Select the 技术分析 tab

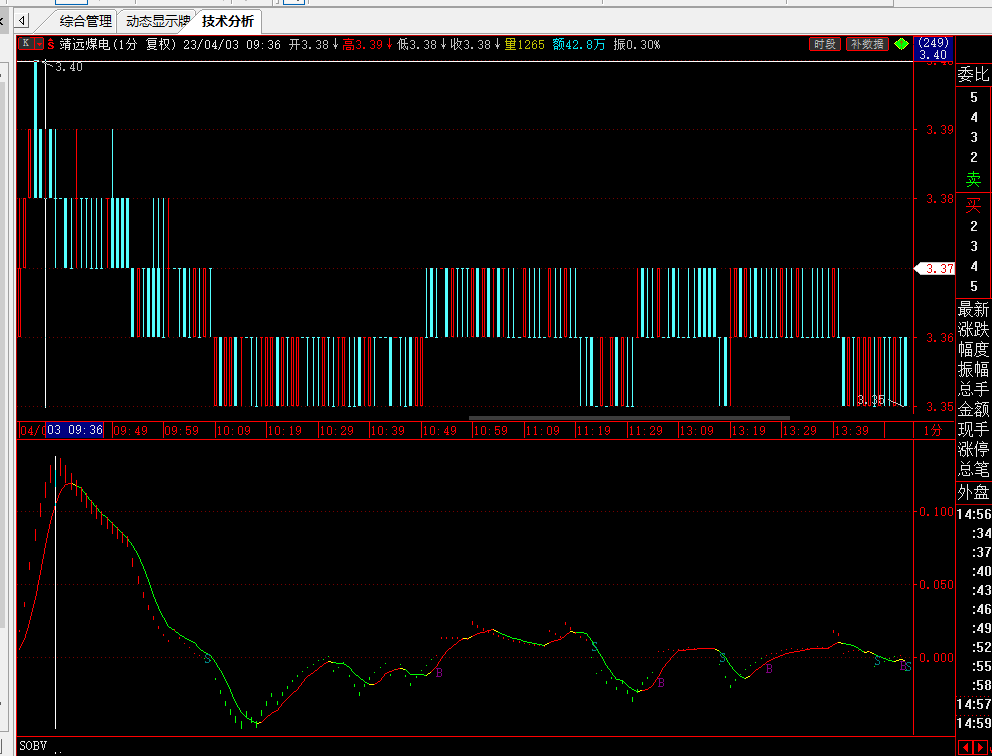pyautogui.click(x=228, y=20)
